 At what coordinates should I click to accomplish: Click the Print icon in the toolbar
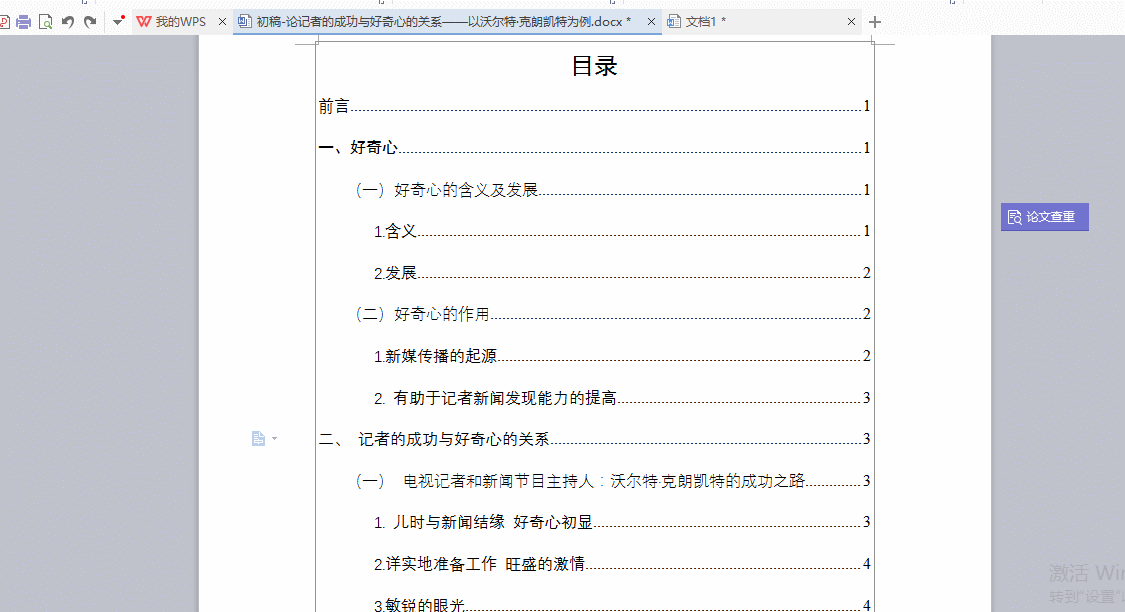[x=22, y=21]
